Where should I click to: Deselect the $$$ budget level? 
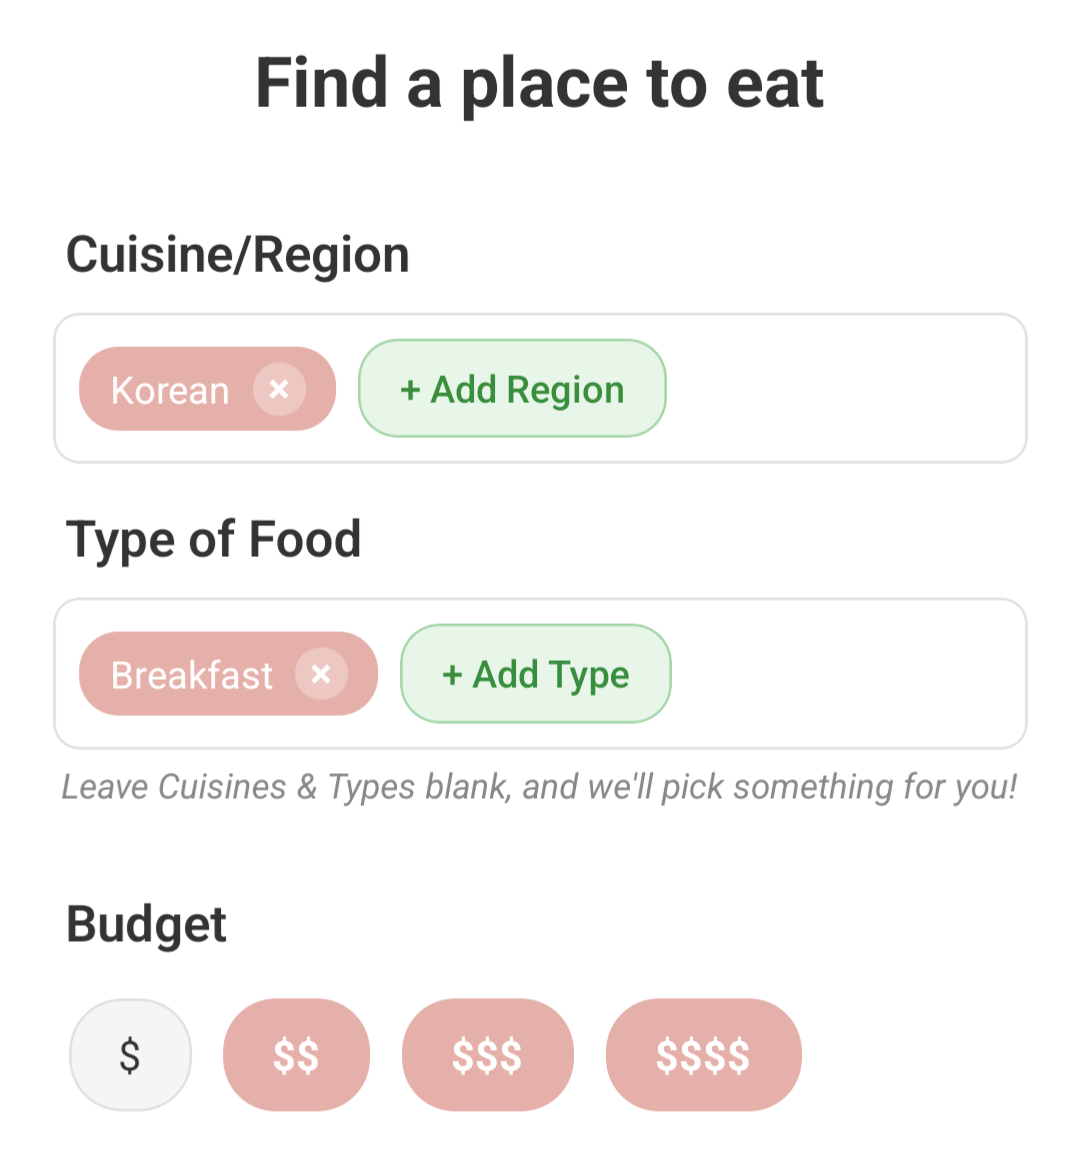tap(487, 1055)
